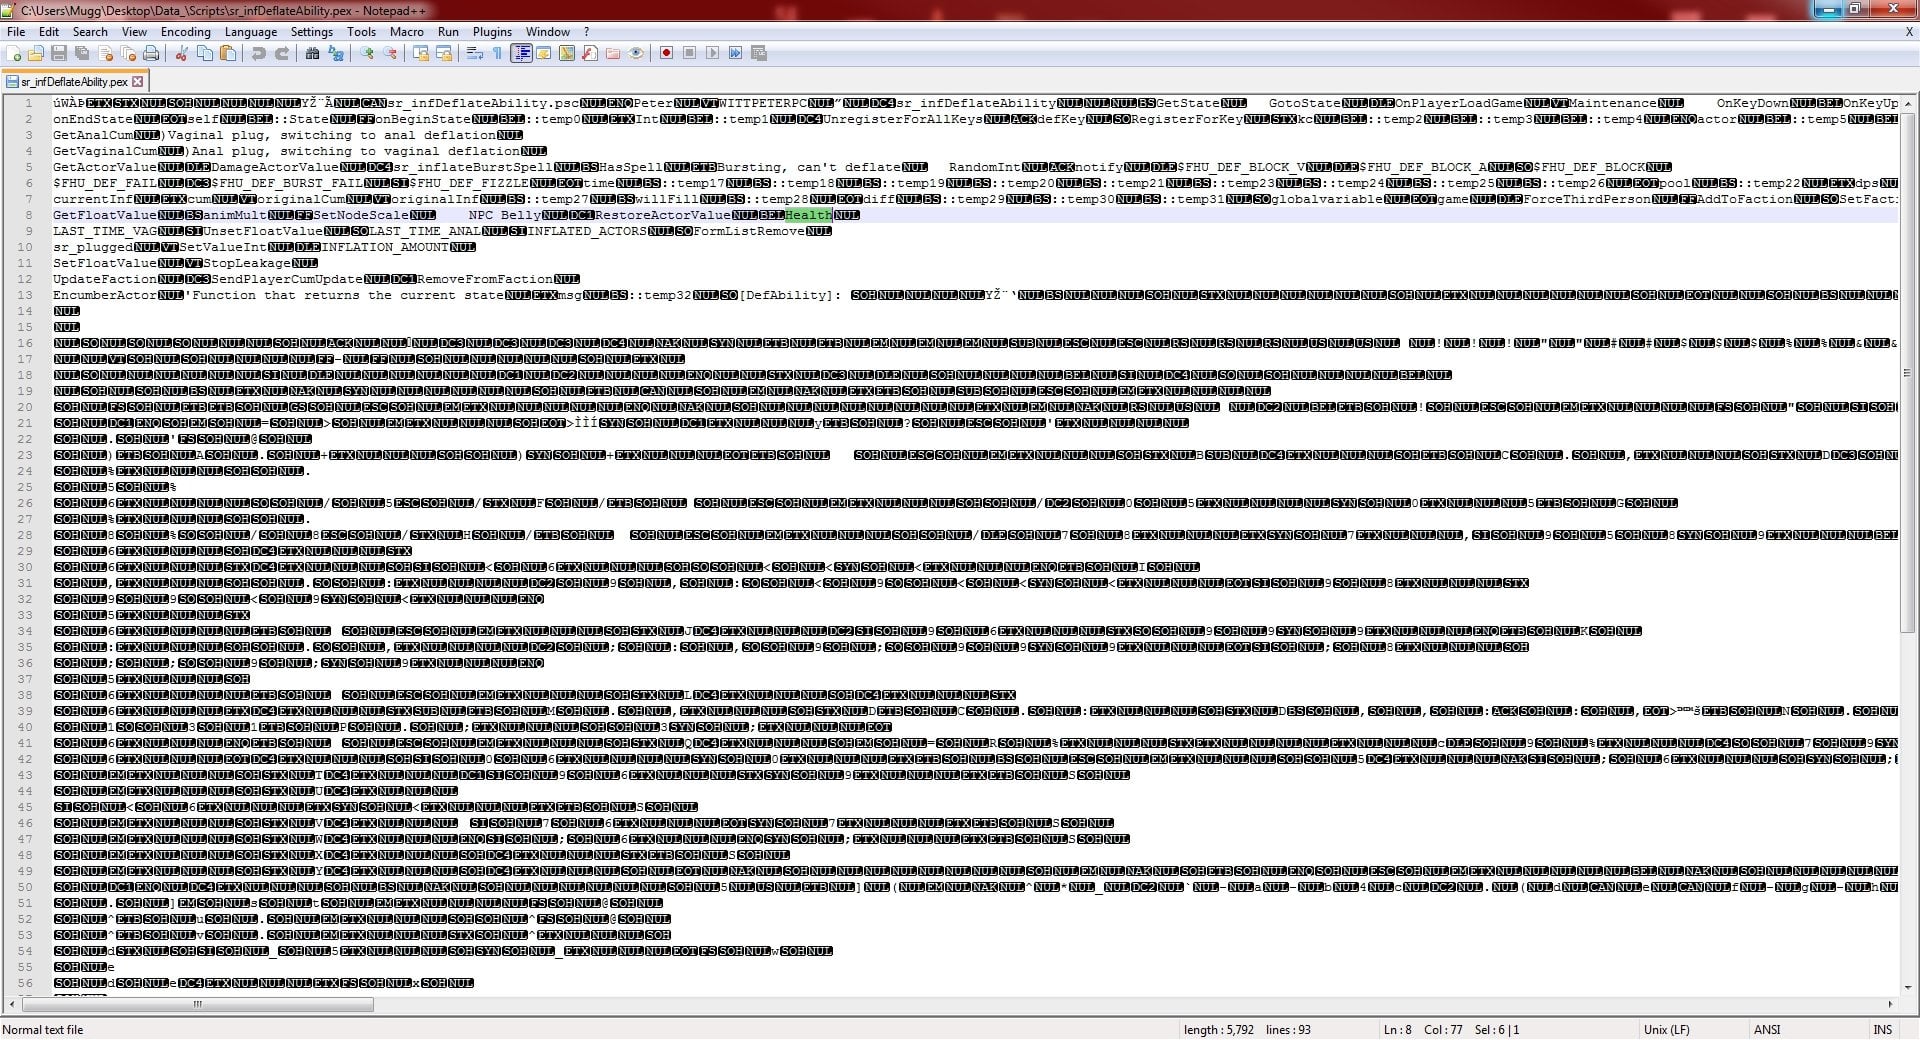Undo the last action
1920x1040 pixels.
click(259, 53)
